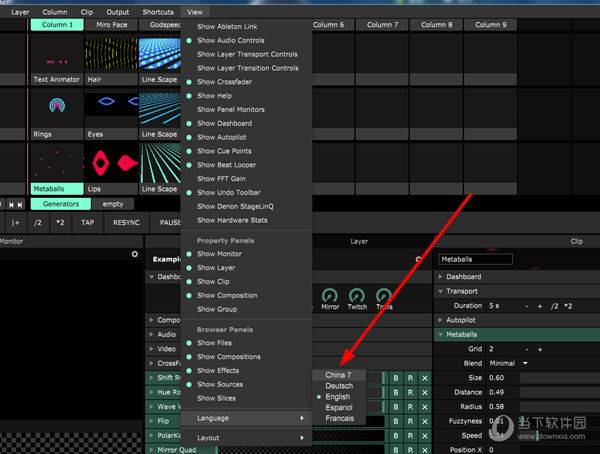Remove the Shift effect with X button
Screen dimensions: 600x454
[x=424, y=378]
